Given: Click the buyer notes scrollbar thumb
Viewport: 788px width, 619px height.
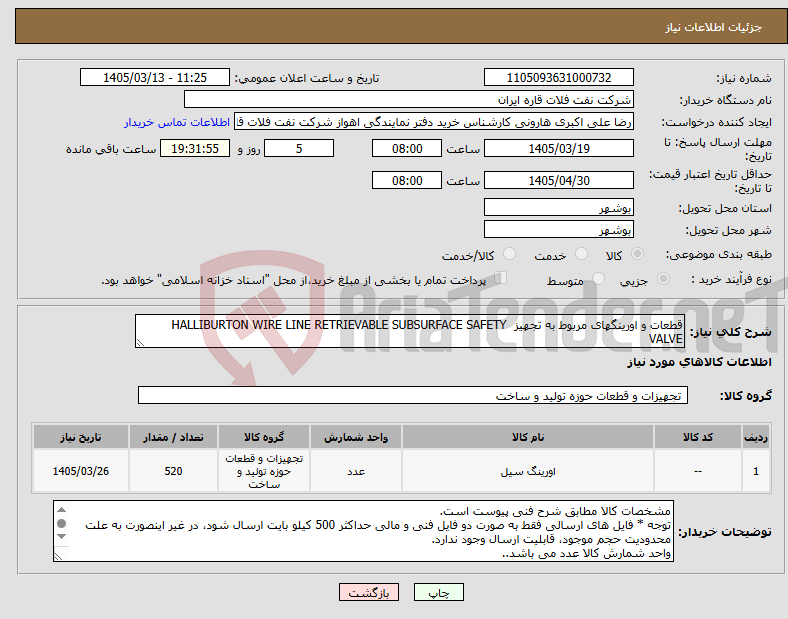Looking at the screenshot, I should [x=61, y=524].
